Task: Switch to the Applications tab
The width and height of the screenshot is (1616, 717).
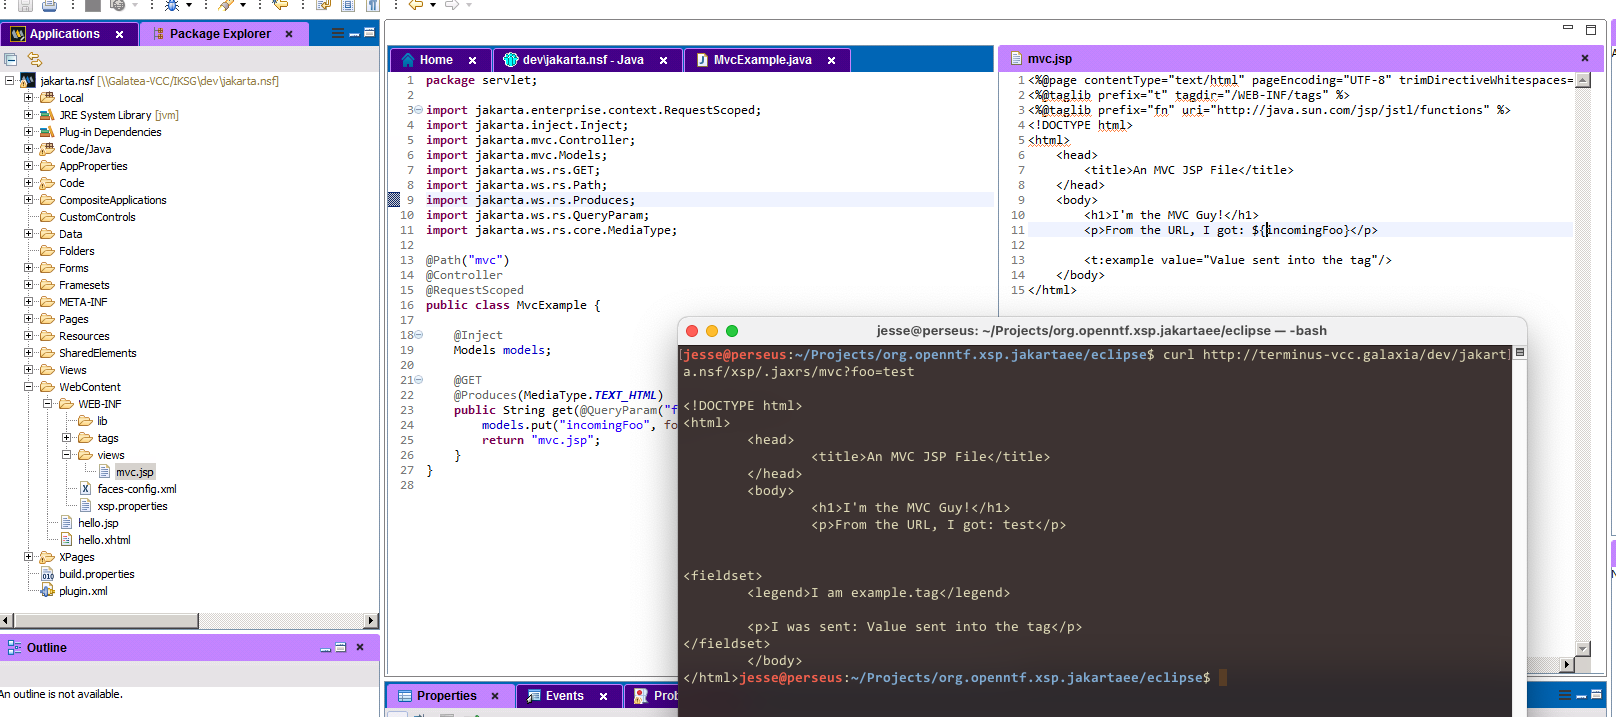Action: [64, 34]
